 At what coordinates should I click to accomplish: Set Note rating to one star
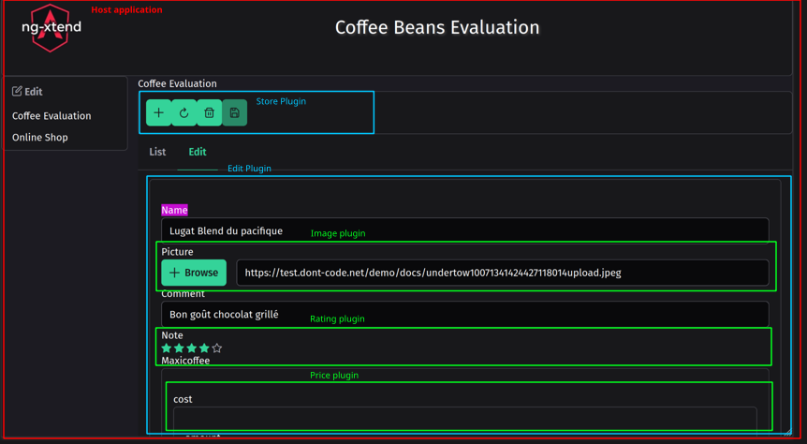click(166, 348)
